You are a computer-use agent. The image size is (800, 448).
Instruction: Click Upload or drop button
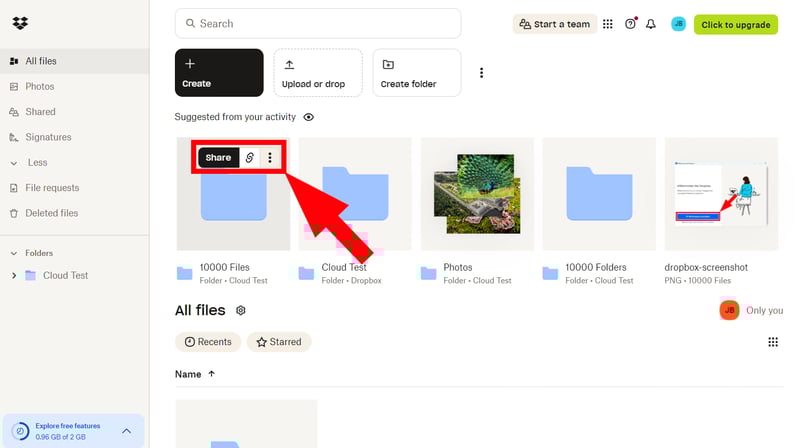pyautogui.click(x=318, y=72)
